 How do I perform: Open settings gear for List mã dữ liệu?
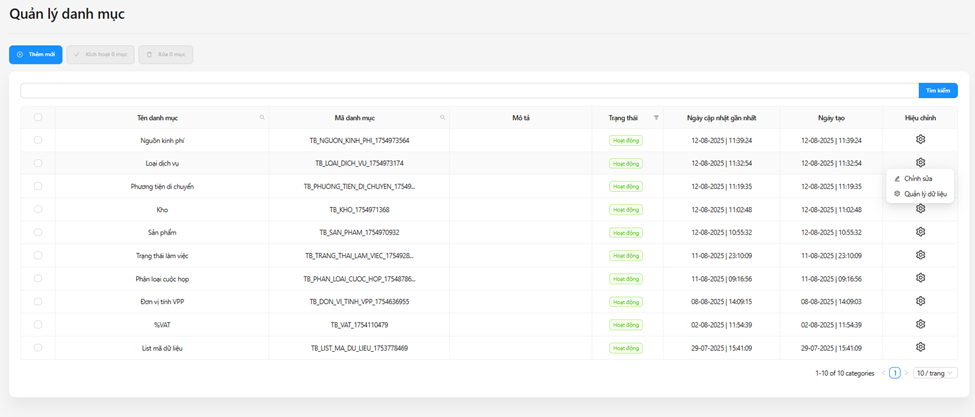click(x=920, y=347)
